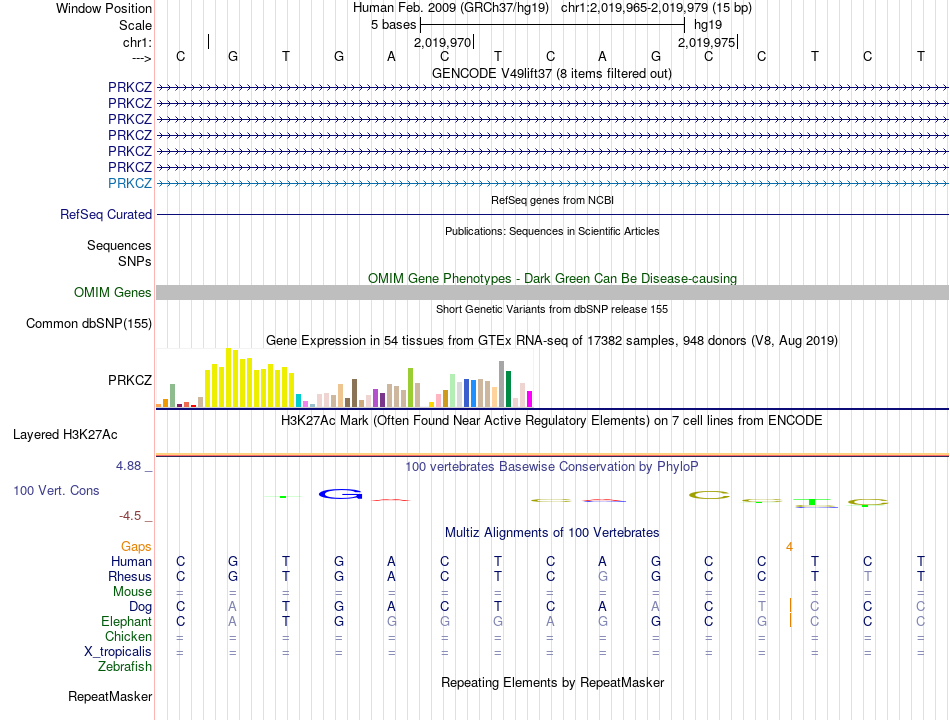This screenshot has width=950, height=720.
Task: Select the Human alignment row label
Action: click(131, 562)
